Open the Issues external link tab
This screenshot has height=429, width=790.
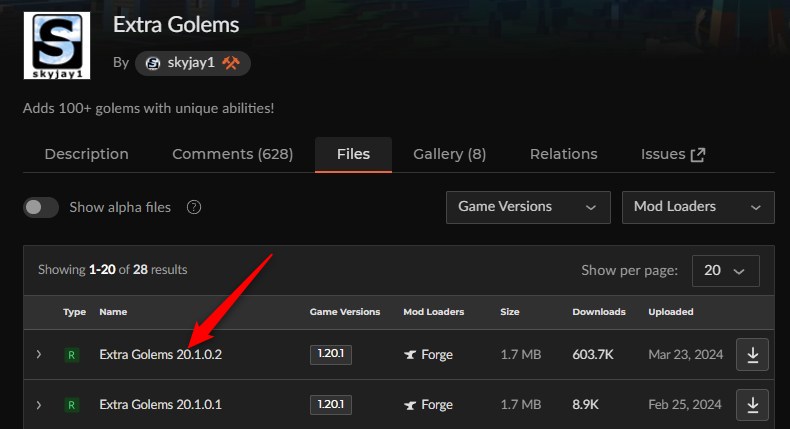tap(673, 154)
